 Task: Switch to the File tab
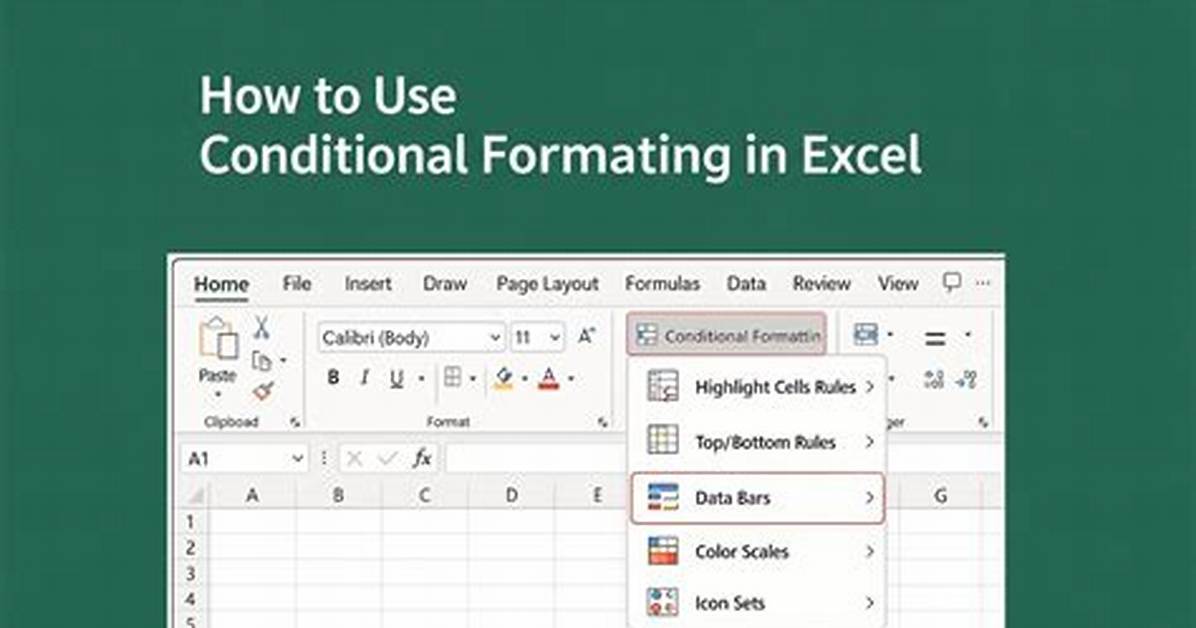pyautogui.click(x=297, y=284)
